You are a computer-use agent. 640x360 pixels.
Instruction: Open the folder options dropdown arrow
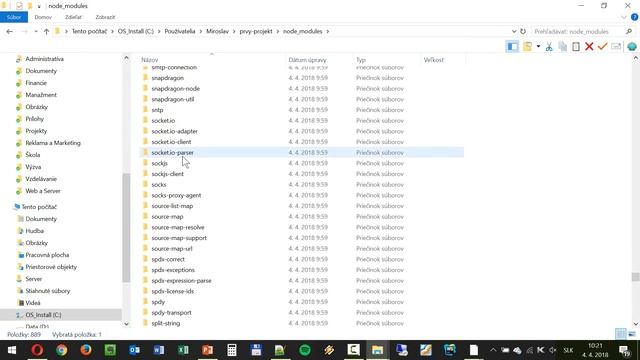[x=538, y=47]
